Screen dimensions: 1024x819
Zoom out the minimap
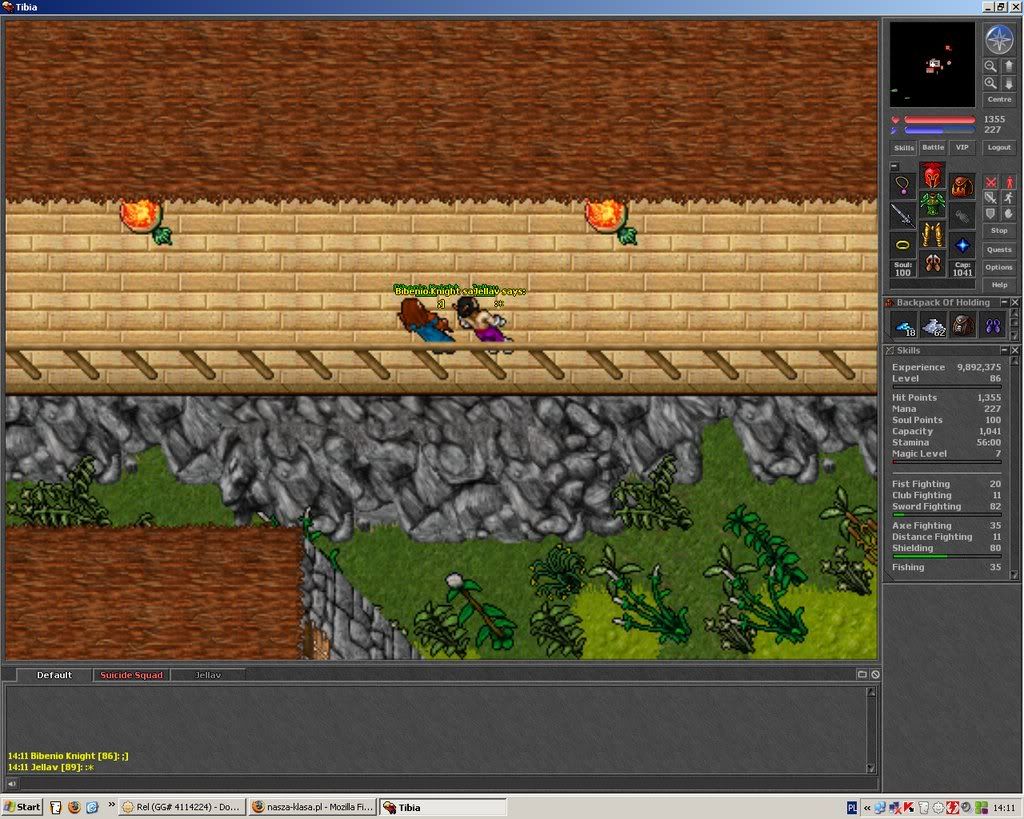(991, 66)
